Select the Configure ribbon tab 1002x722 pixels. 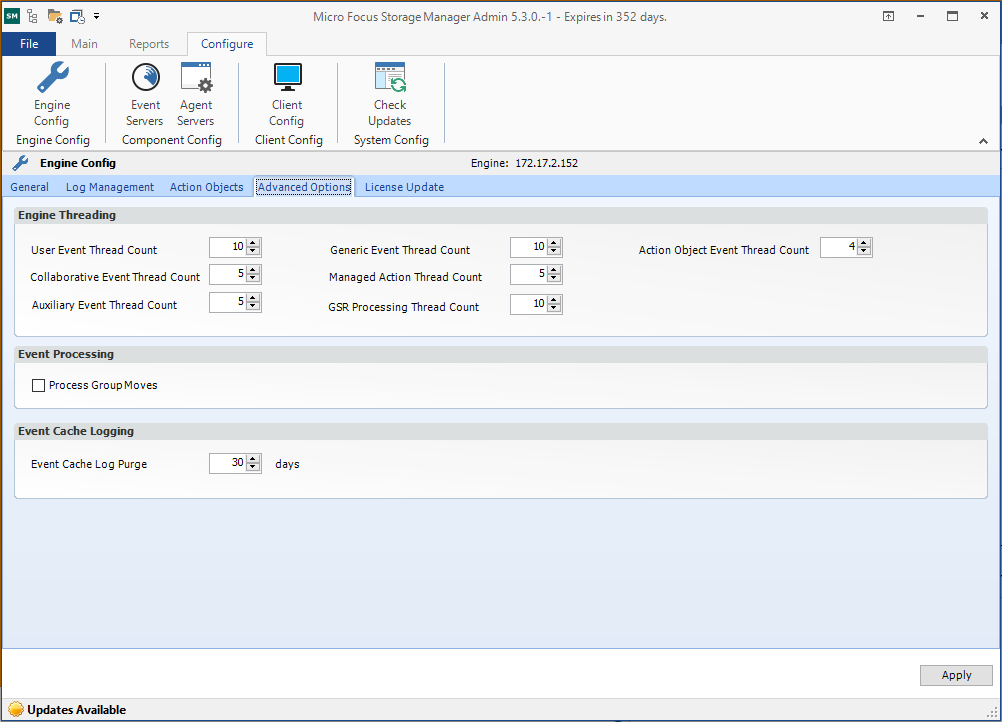pos(227,43)
